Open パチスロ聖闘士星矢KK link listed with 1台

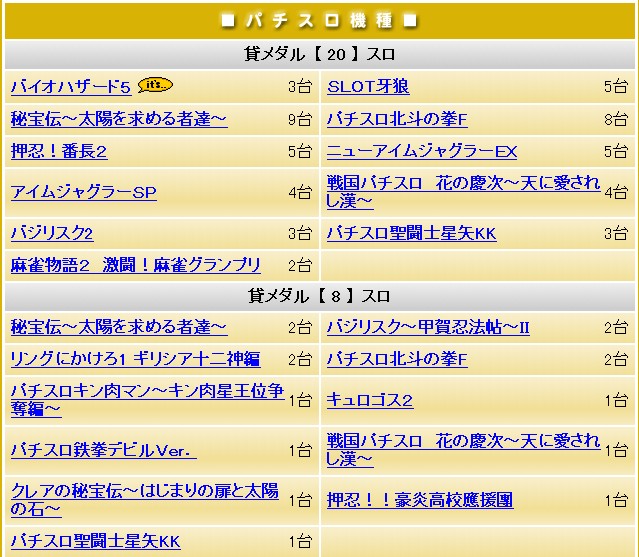[95, 541]
